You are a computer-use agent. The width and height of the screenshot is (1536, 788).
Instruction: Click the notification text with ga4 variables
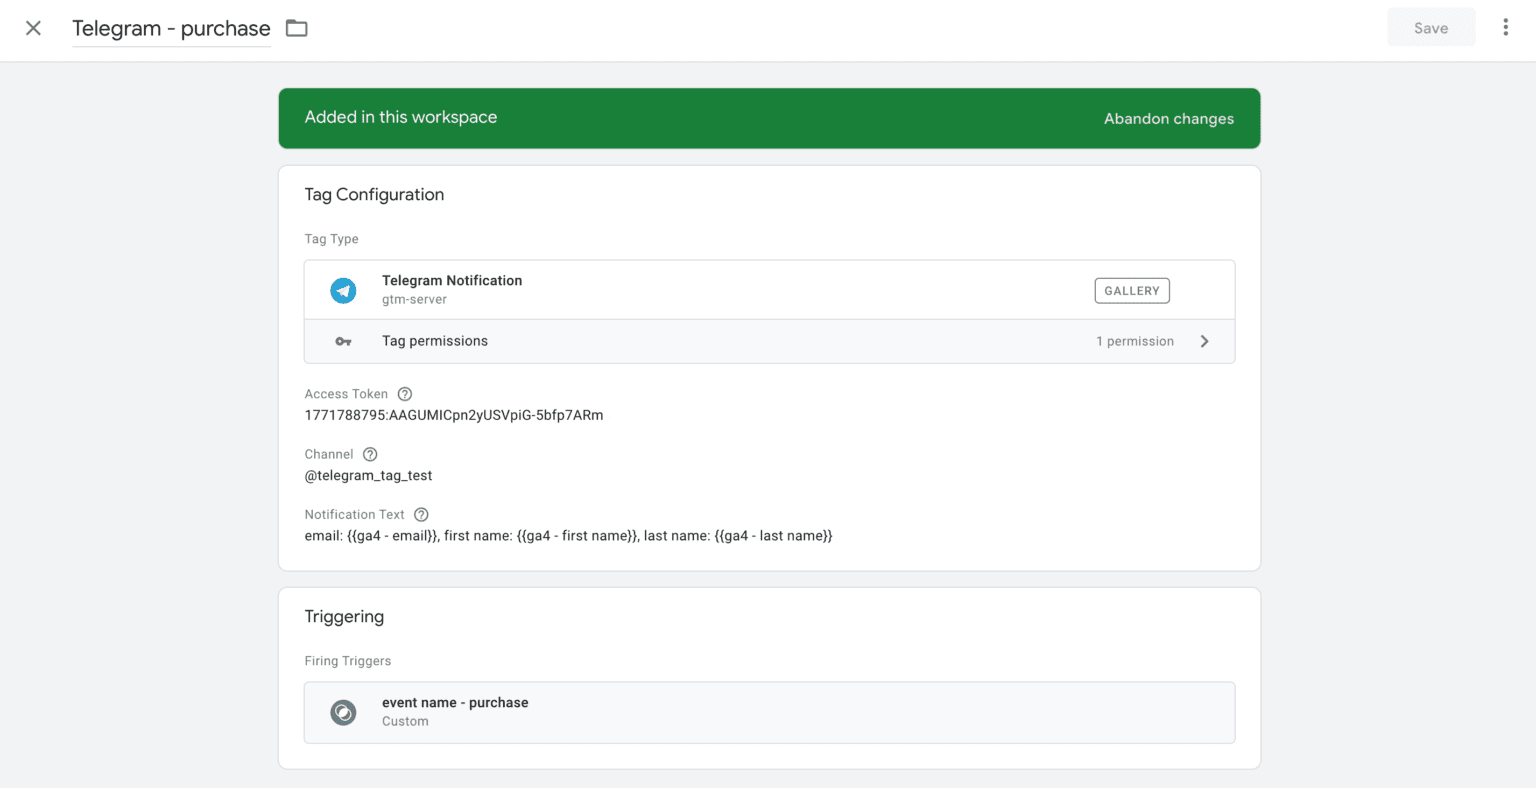(568, 536)
